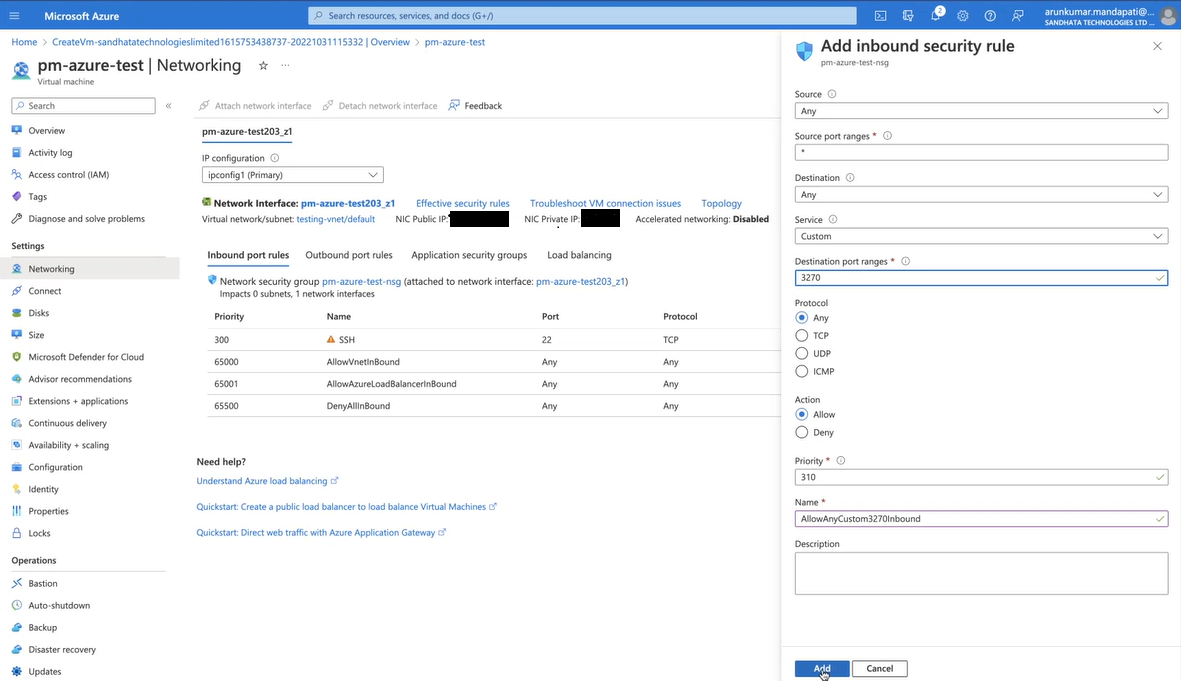This screenshot has width=1181, height=681.
Task: Click the Priority input field
Action: (x=981, y=477)
